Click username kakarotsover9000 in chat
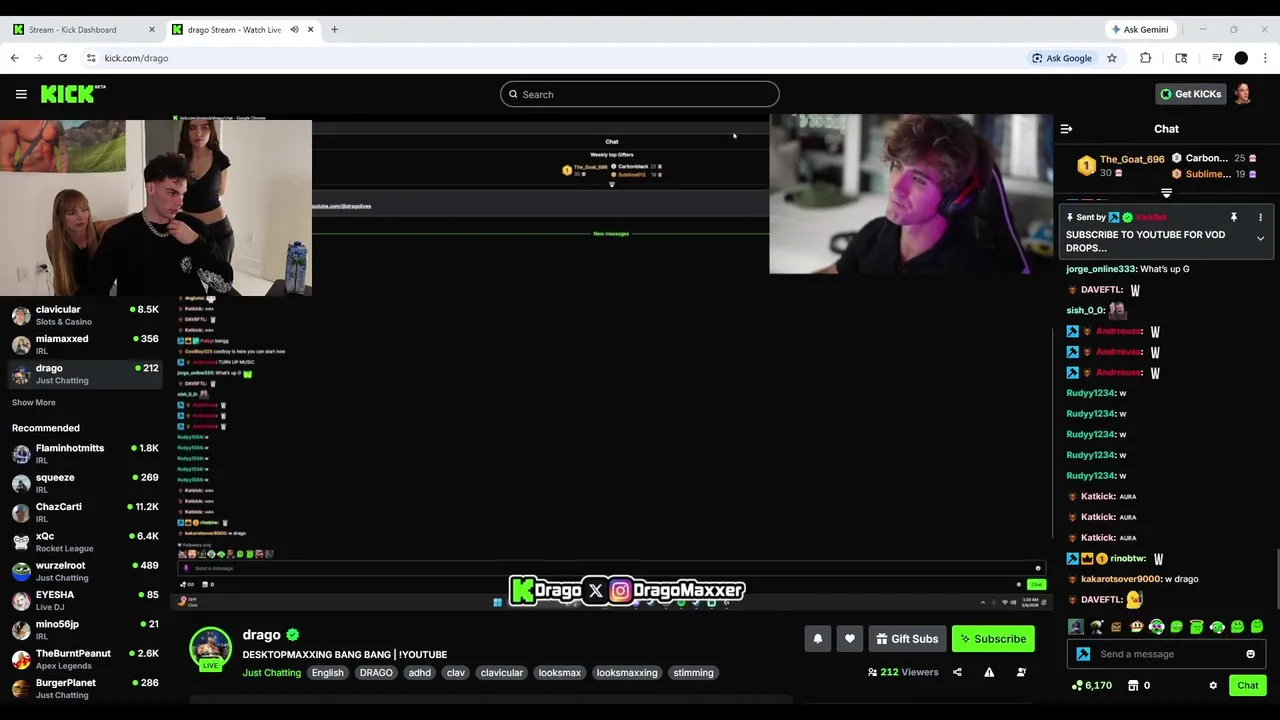This screenshot has width=1280, height=720. coord(1121,579)
